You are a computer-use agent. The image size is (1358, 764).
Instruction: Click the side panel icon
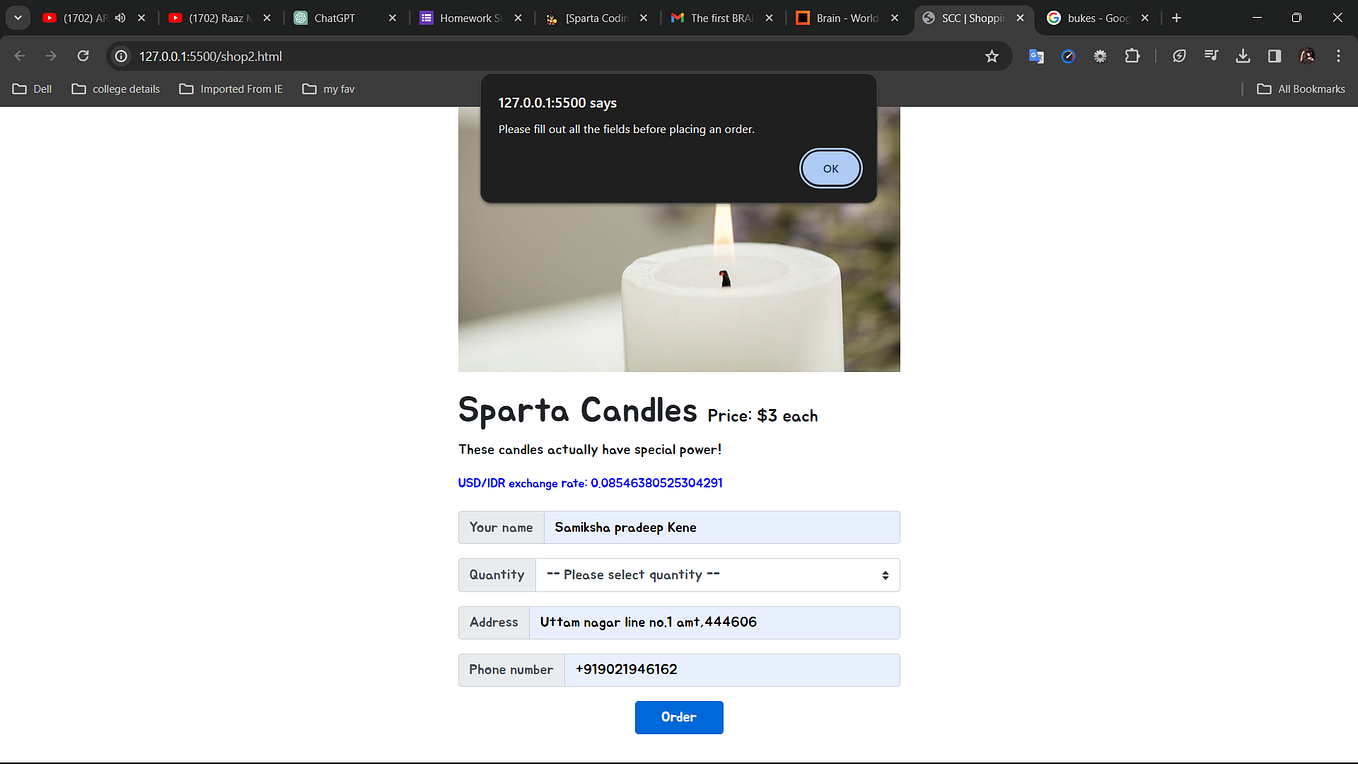(1274, 56)
